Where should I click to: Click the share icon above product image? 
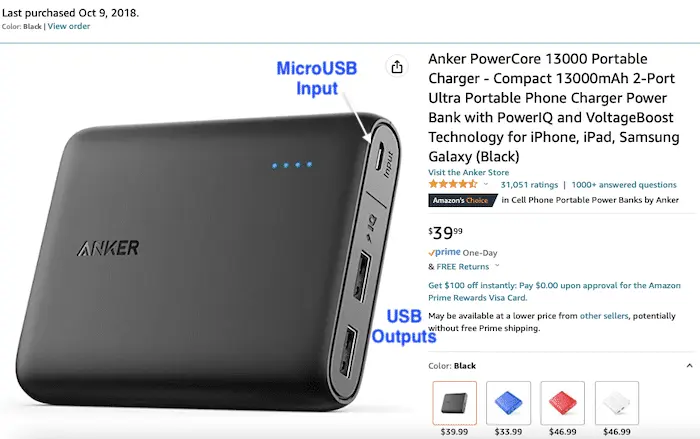click(x=397, y=67)
